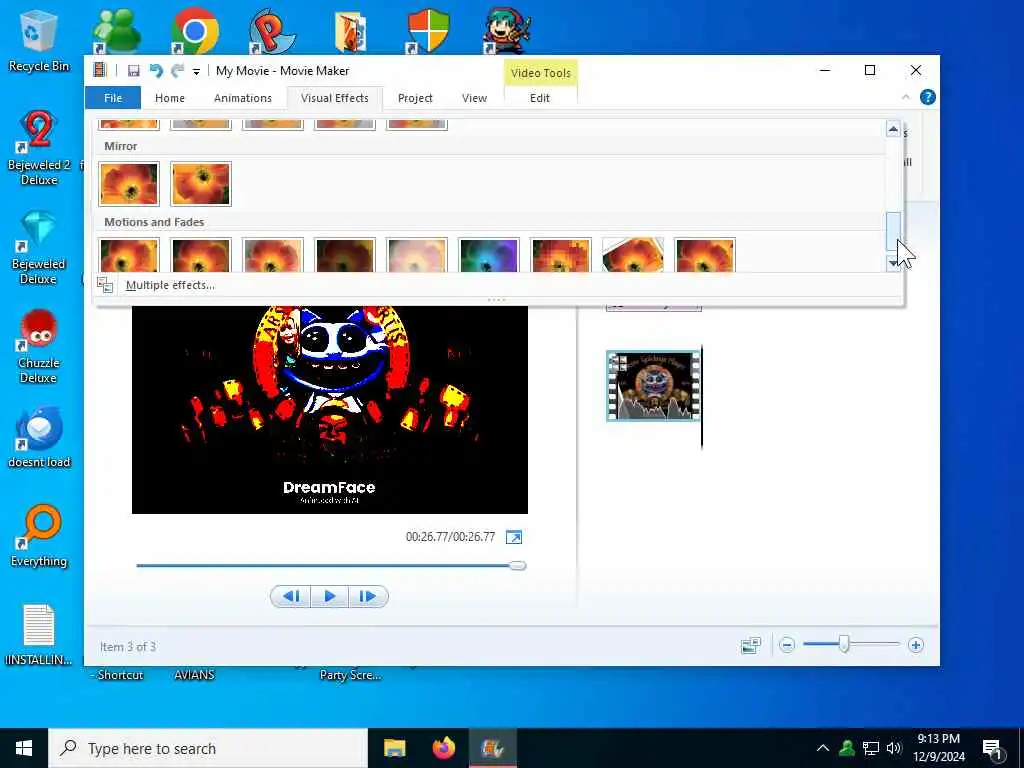This screenshot has width=1024, height=768.
Task: Select the video clip on the storyboard
Action: tap(654, 385)
